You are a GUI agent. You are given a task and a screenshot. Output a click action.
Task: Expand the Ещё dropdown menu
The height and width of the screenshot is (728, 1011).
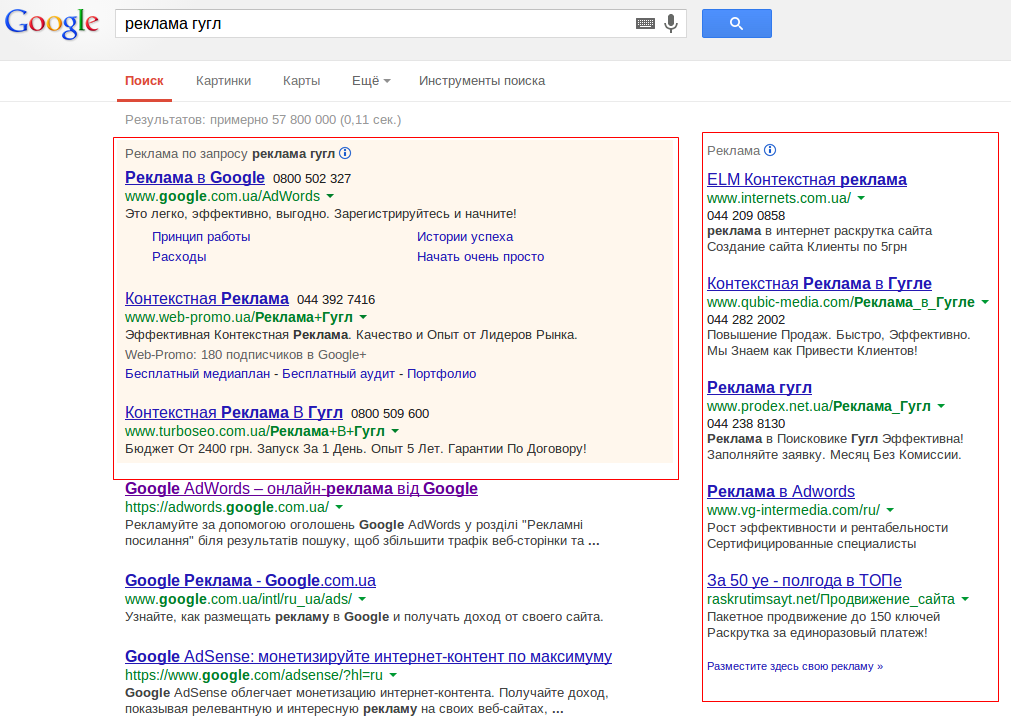coord(371,81)
